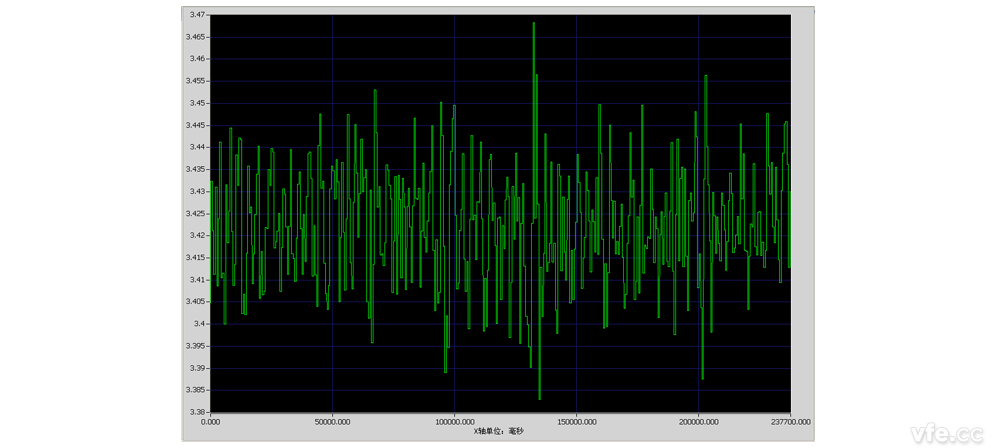Click the 3.47 Y-axis maximum label
Image resolution: width=1000 pixels, height=448 pixels.
(x=197, y=15)
